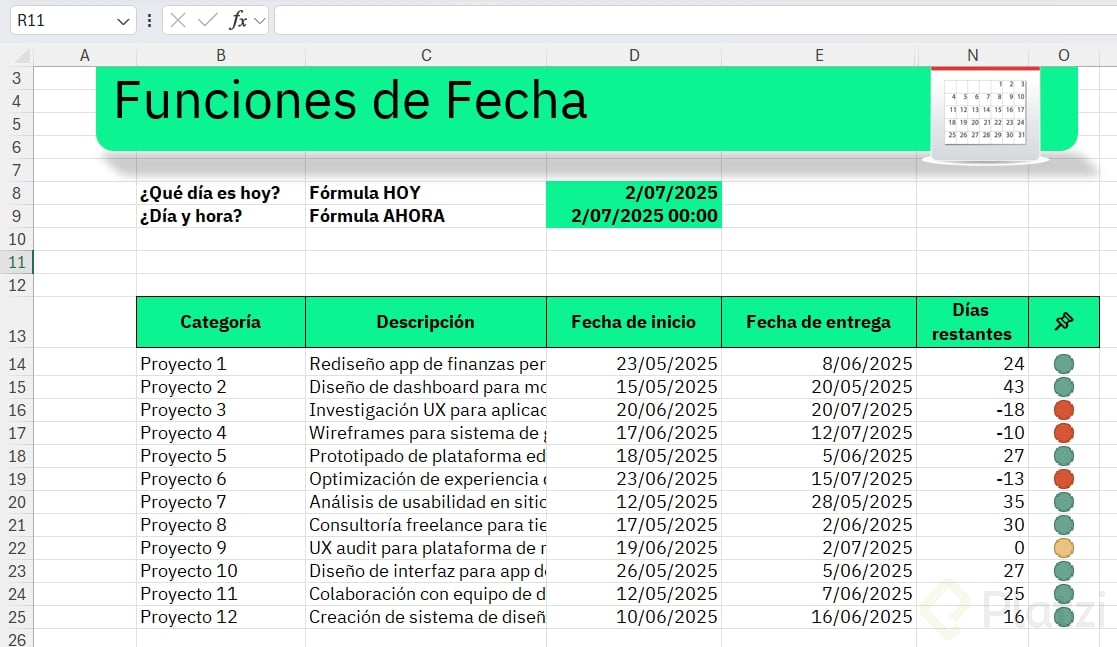Select 'Rediseño app de finanzas' description cell
Screen dimensions: 1117x647
pyautogui.click(x=426, y=364)
